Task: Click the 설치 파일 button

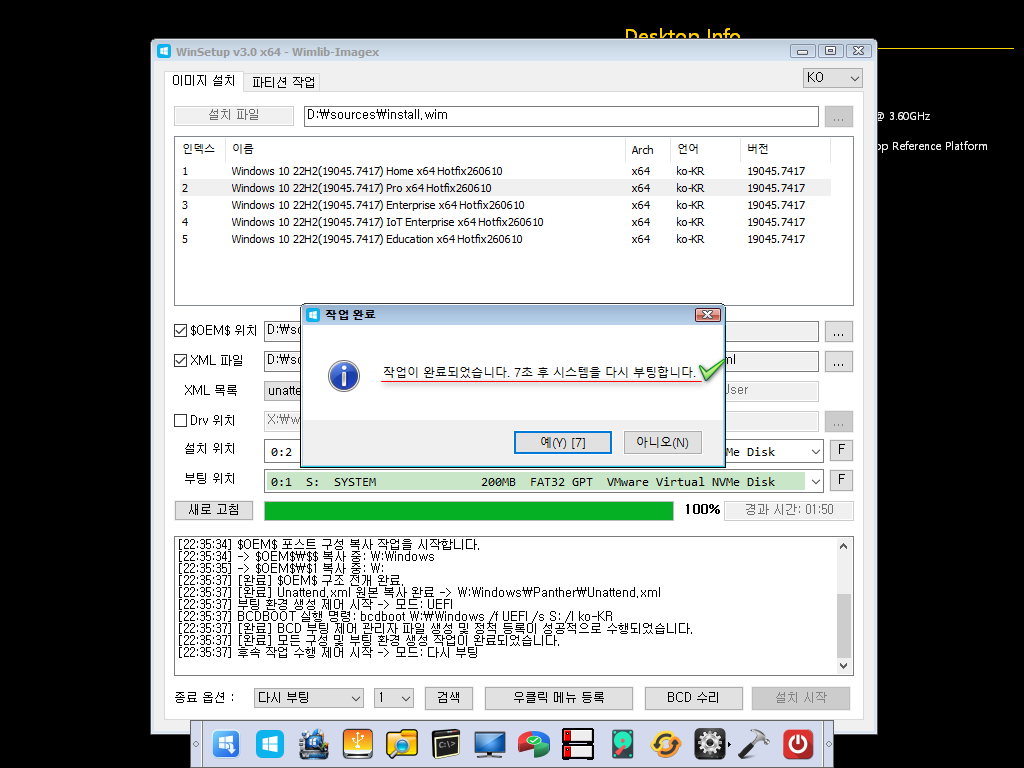Action: [234, 116]
